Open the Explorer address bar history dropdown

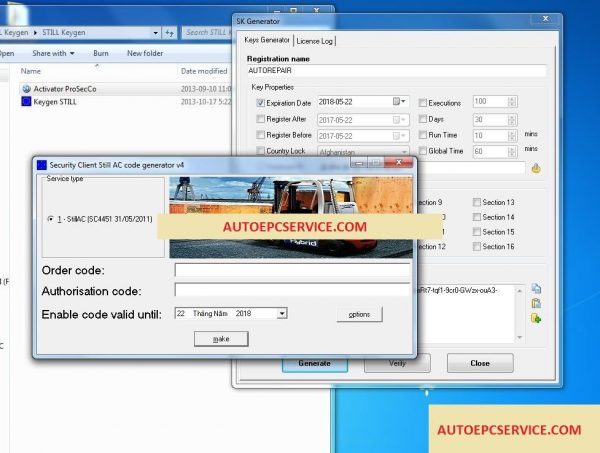point(155,33)
